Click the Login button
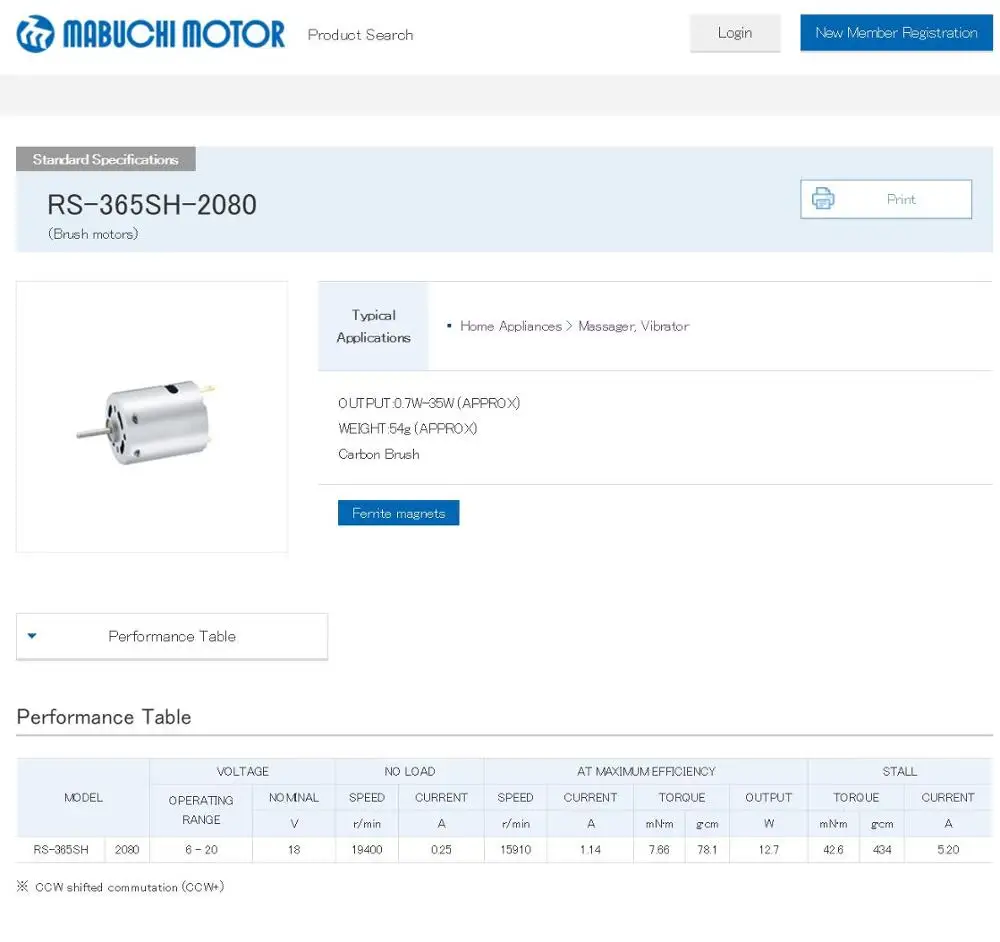The width and height of the screenshot is (1000, 942). point(735,33)
